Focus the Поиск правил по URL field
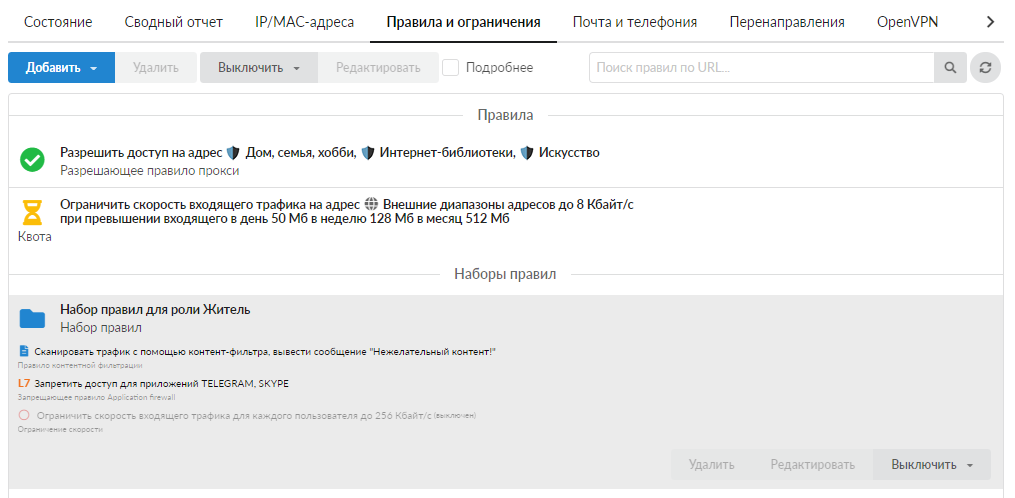The image size is (1015, 498). [760, 68]
